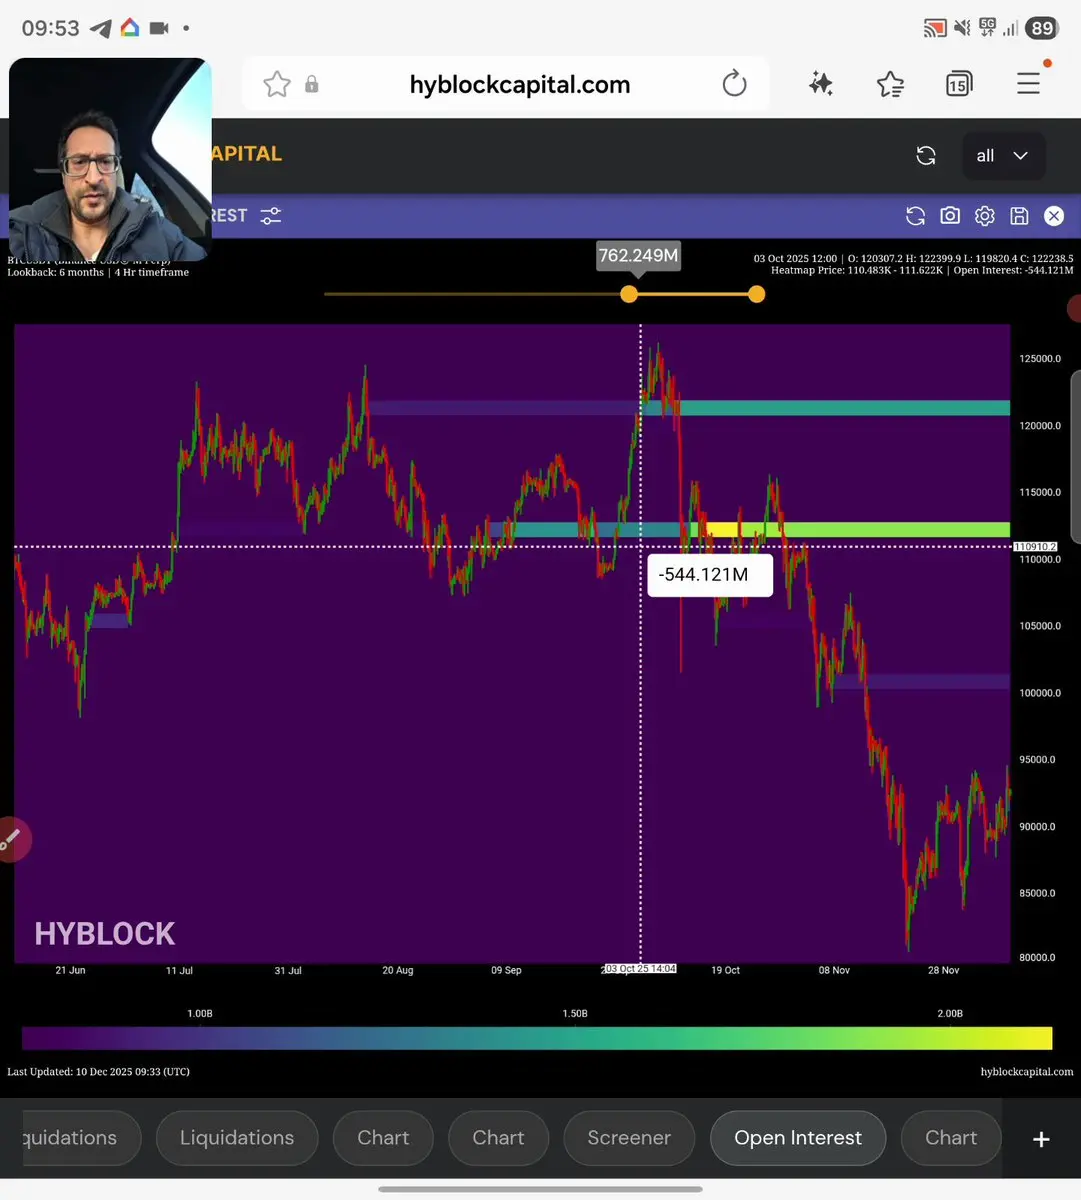Click the 19 Oct date axis label
Image resolution: width=1081 pixels, height=1200 pixels.
point(725,970)
